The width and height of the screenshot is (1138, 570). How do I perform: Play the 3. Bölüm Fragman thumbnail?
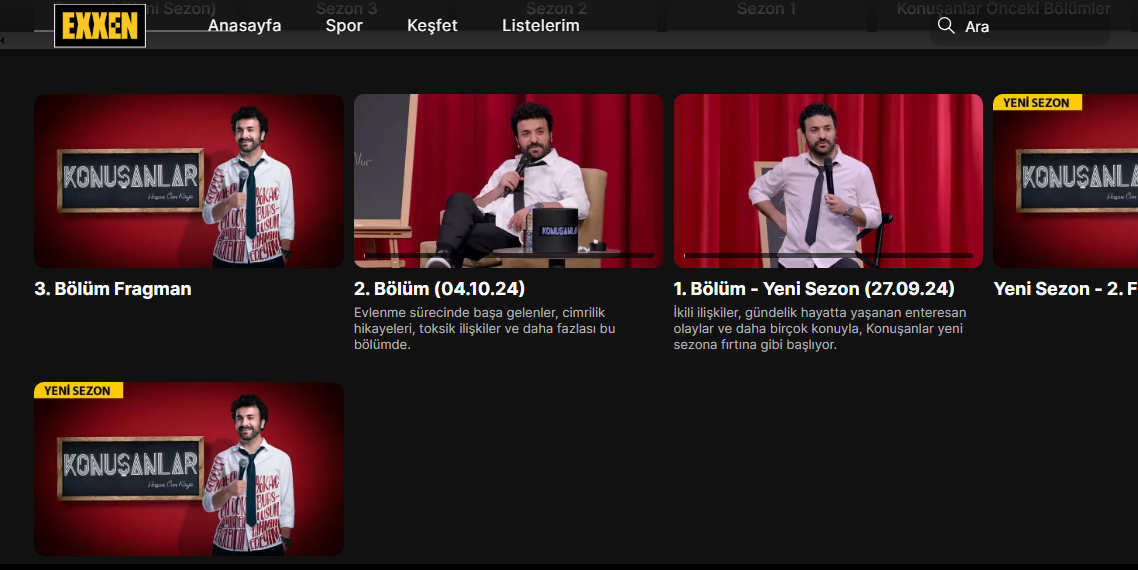click(189, 181)
